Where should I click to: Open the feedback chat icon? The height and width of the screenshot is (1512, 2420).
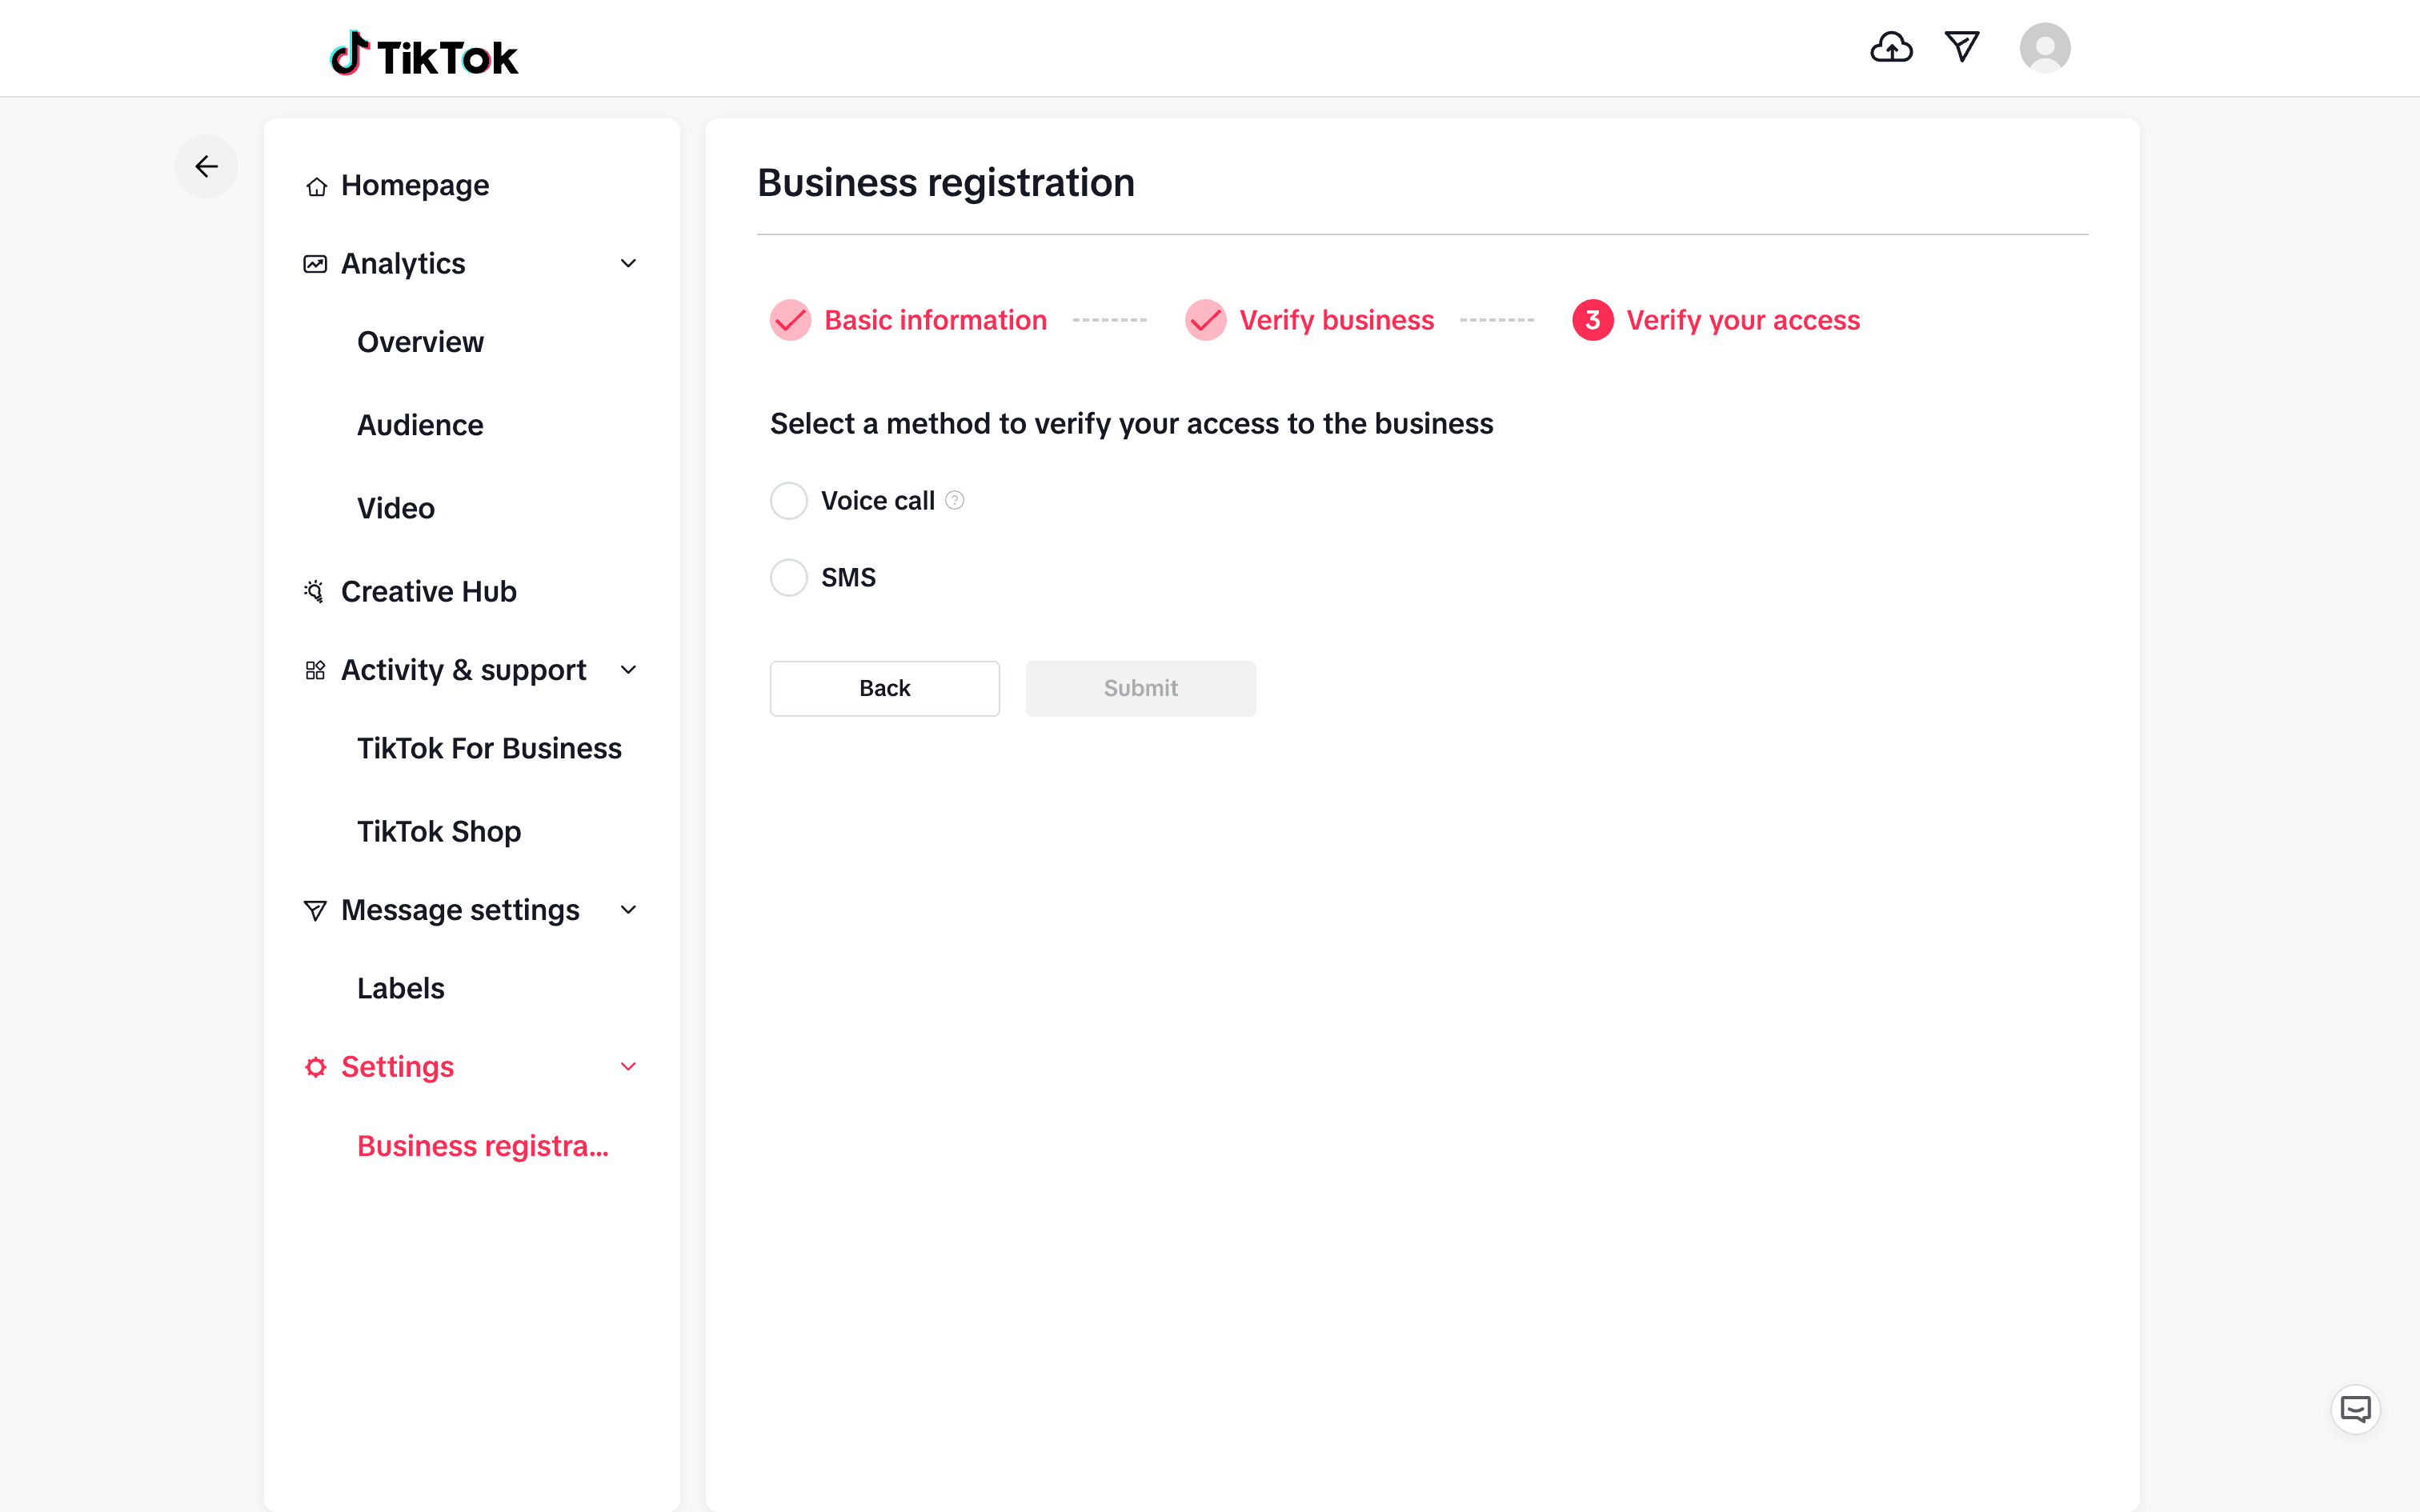[x=2355, y=1409]
